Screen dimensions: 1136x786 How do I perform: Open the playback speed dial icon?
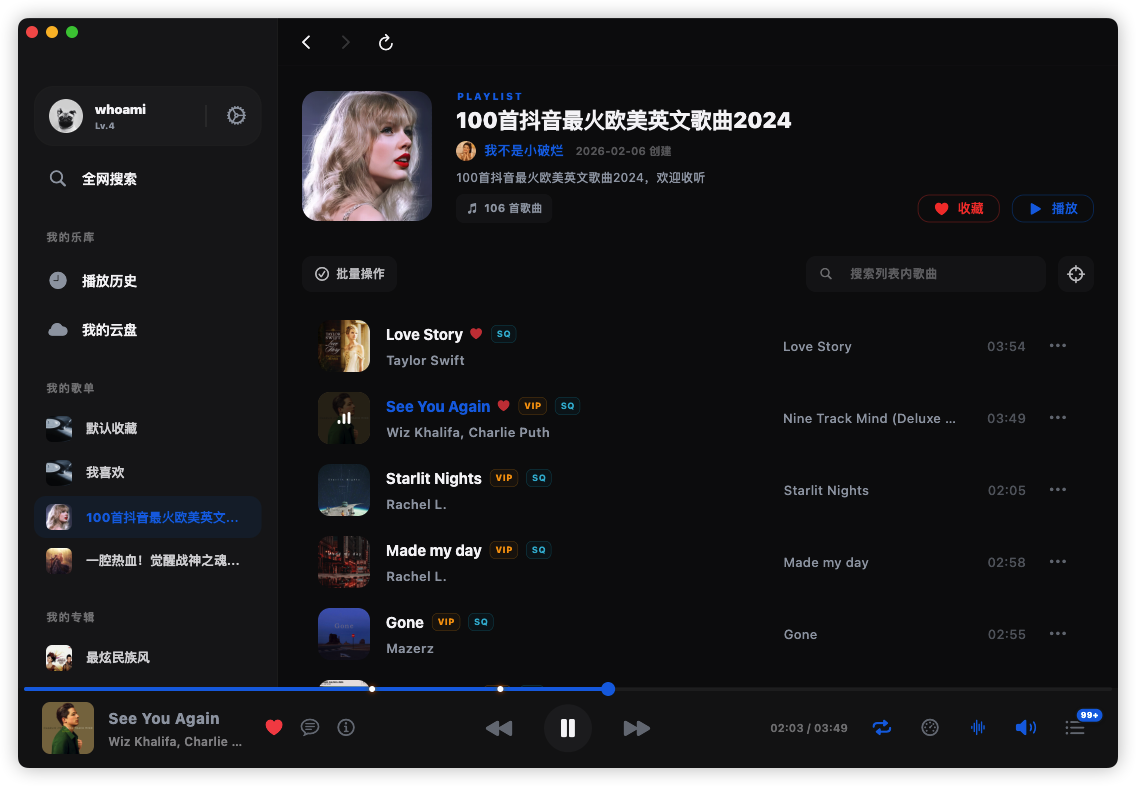[930, 727]
